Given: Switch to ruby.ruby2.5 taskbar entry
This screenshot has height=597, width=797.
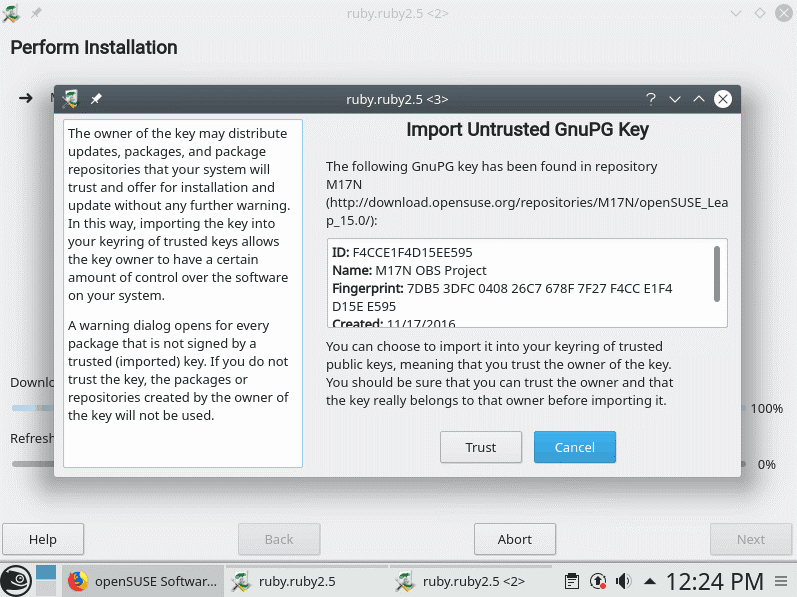Looking at the screenshot, I should [x=306, y=581].
